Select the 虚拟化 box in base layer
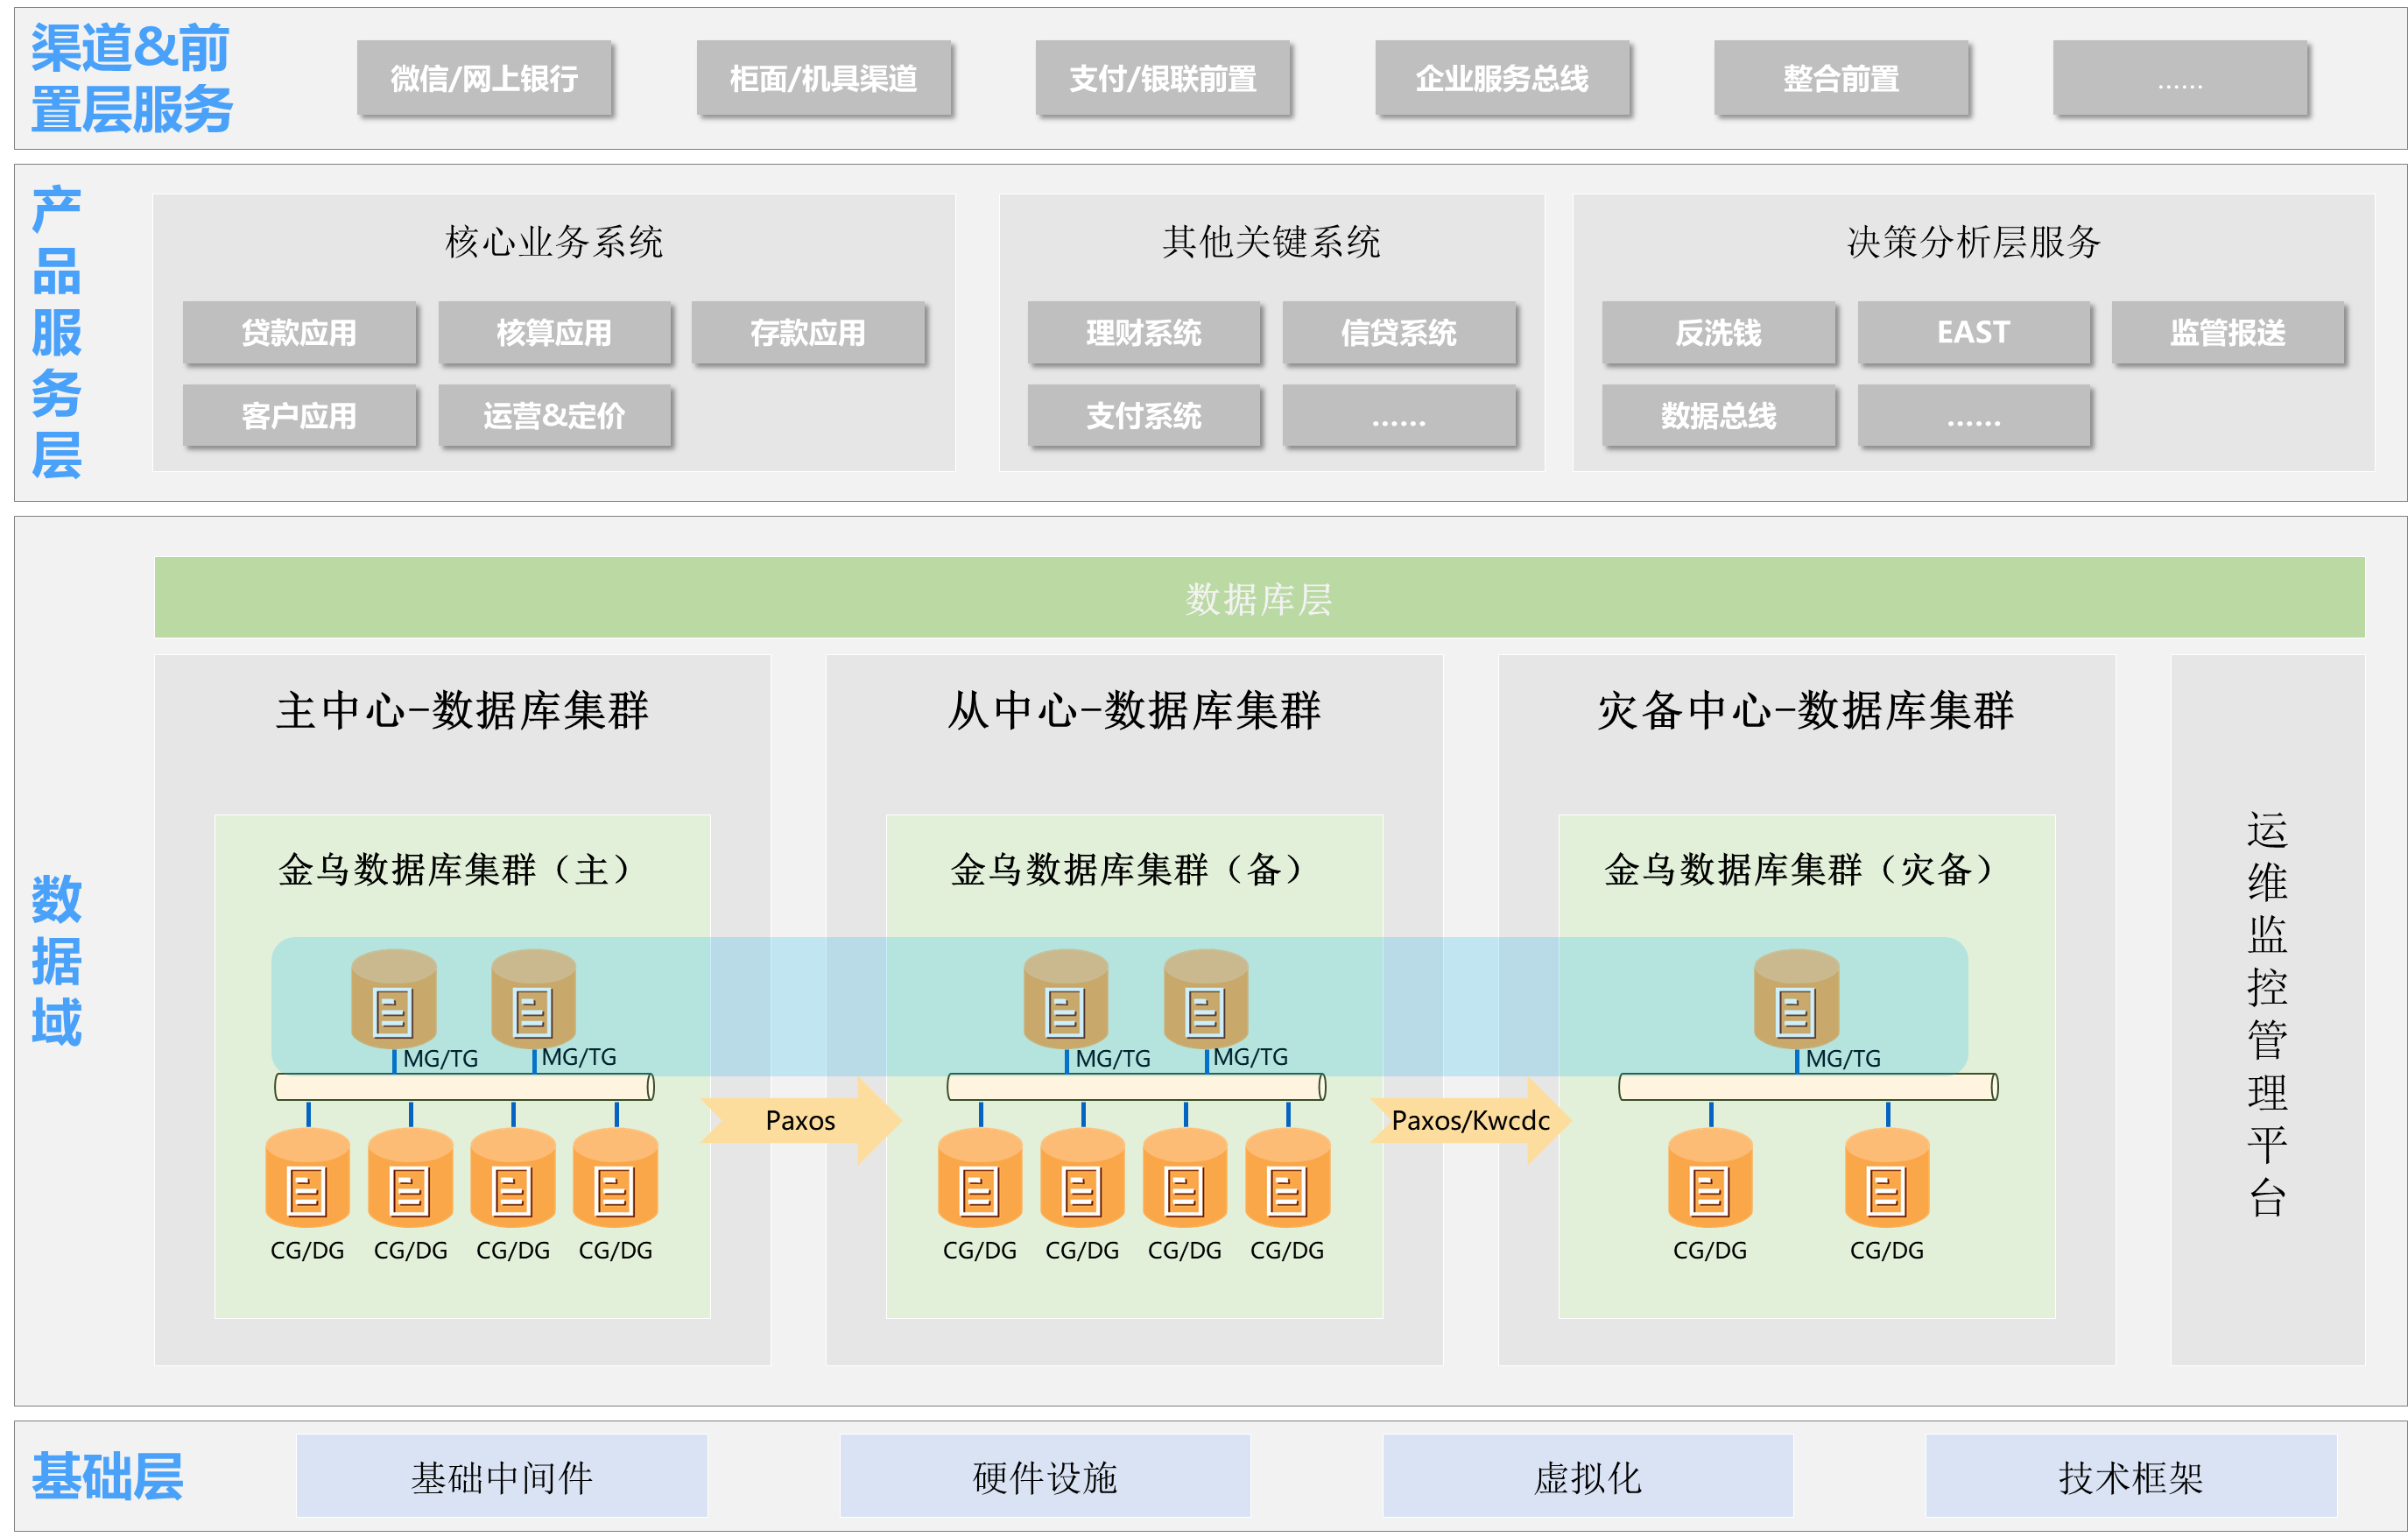Image resolution: width=2408 pixels, height=1537 pixels. tap(1587, 1476)
